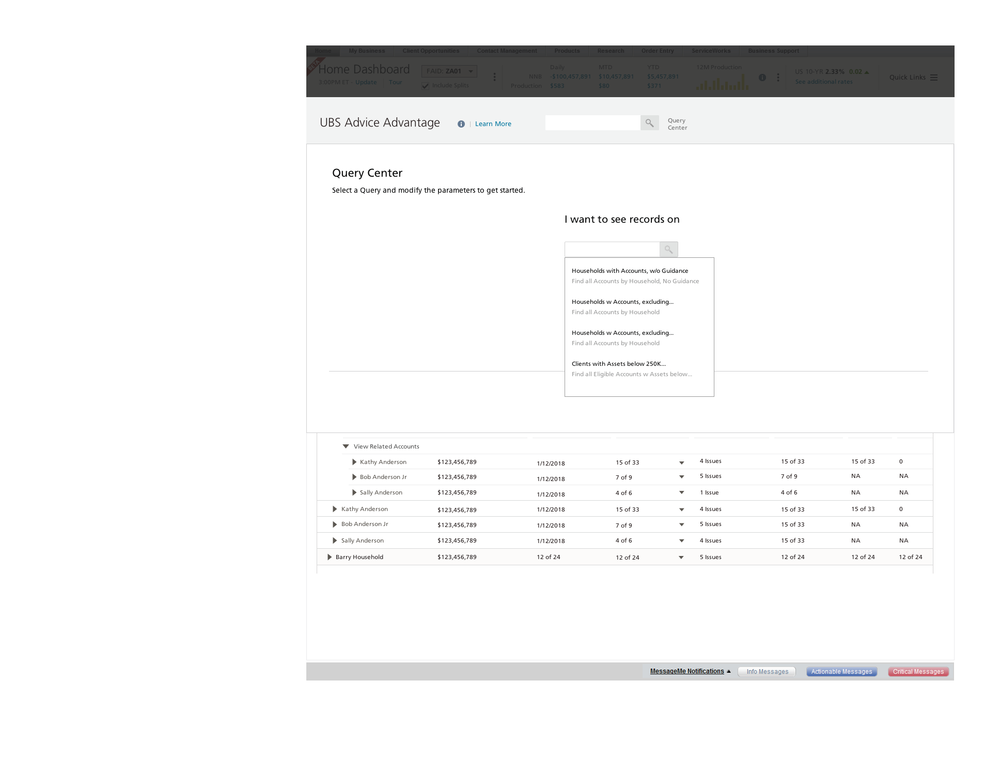Image resolution: width=1000 pixels, height=773 pixels.
Task: Click the info icon beside UBS Advice Advantage
Action: (x=461, y=124)
